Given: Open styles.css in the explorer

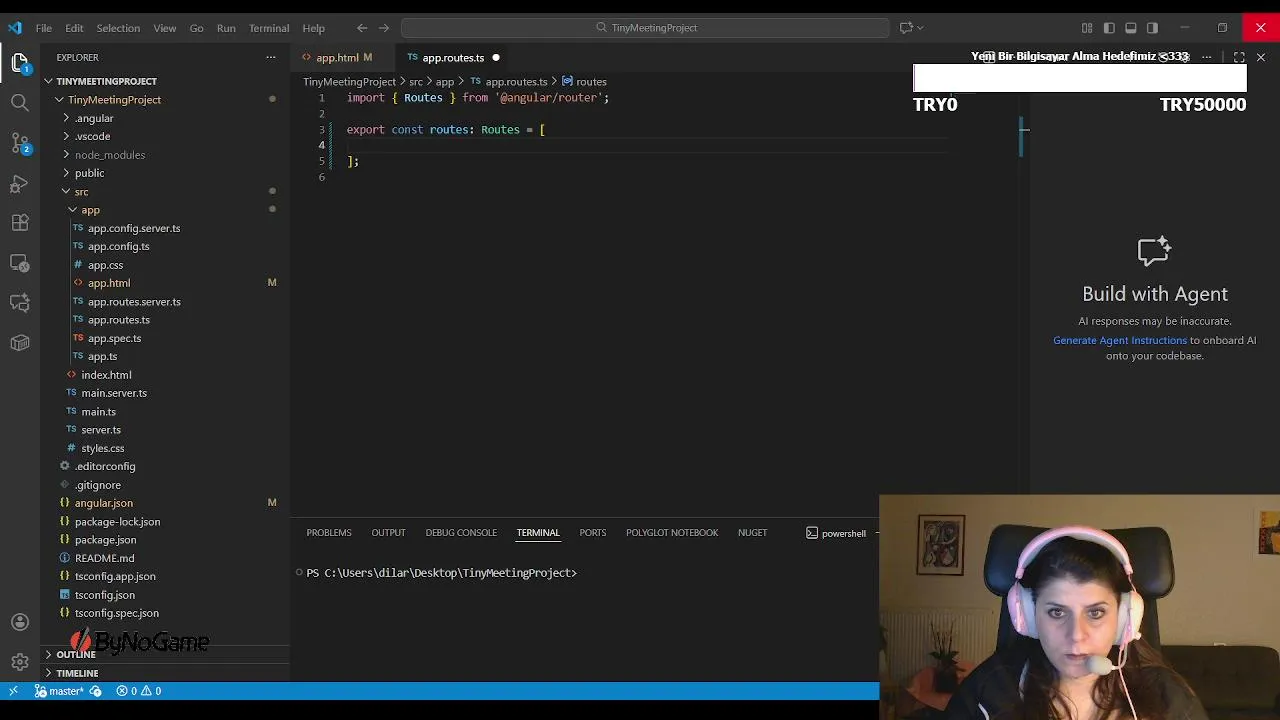Looking at the screenshot, I should [x=102, y=448].
